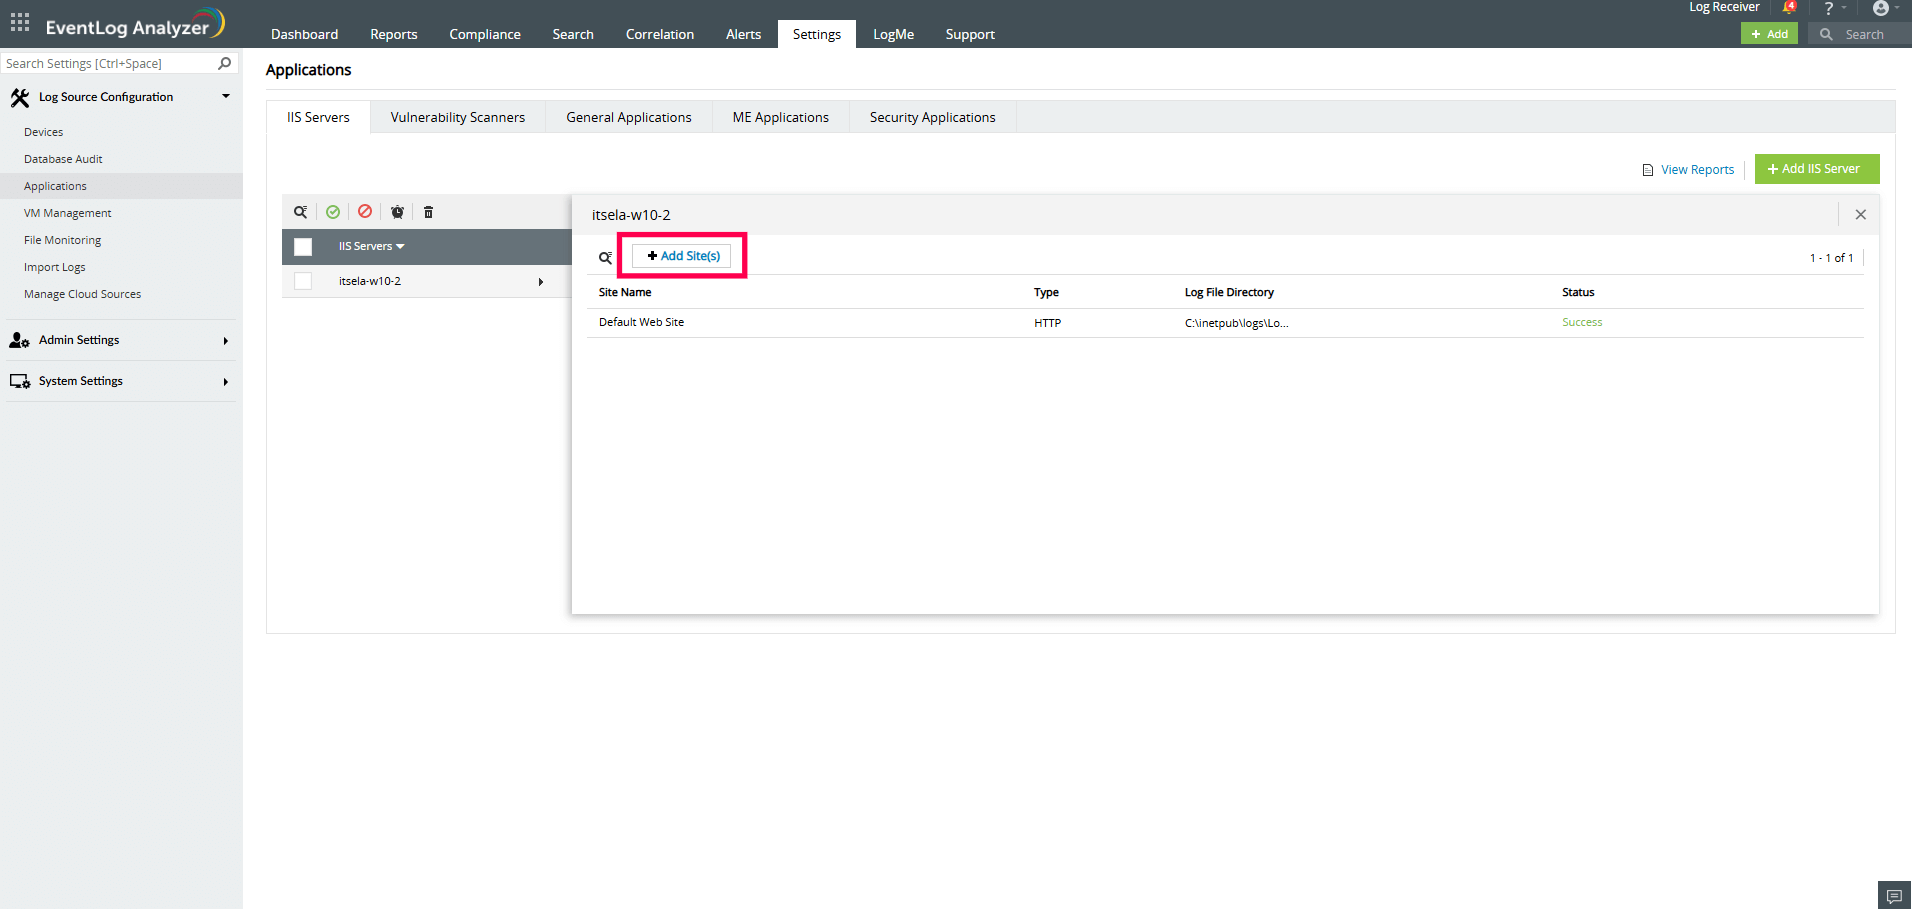Collapse the Log Source Configuration section
The height and width of the screenshot is (909, 1912).
[x=225, y=96]
